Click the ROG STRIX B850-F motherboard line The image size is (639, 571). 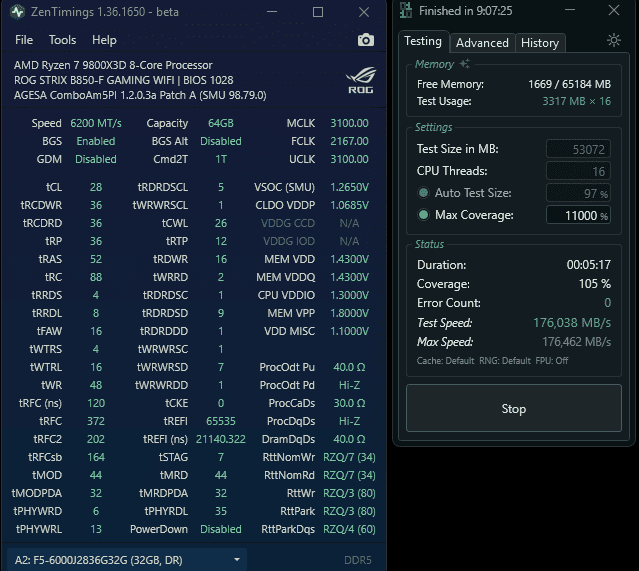pyautogui.click(x=123, y=80)
